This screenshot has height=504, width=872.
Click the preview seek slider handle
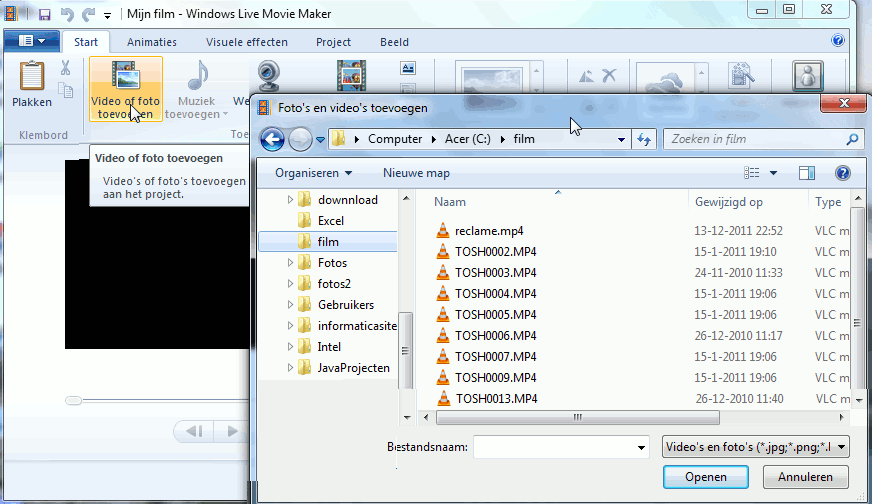(73, 401)
